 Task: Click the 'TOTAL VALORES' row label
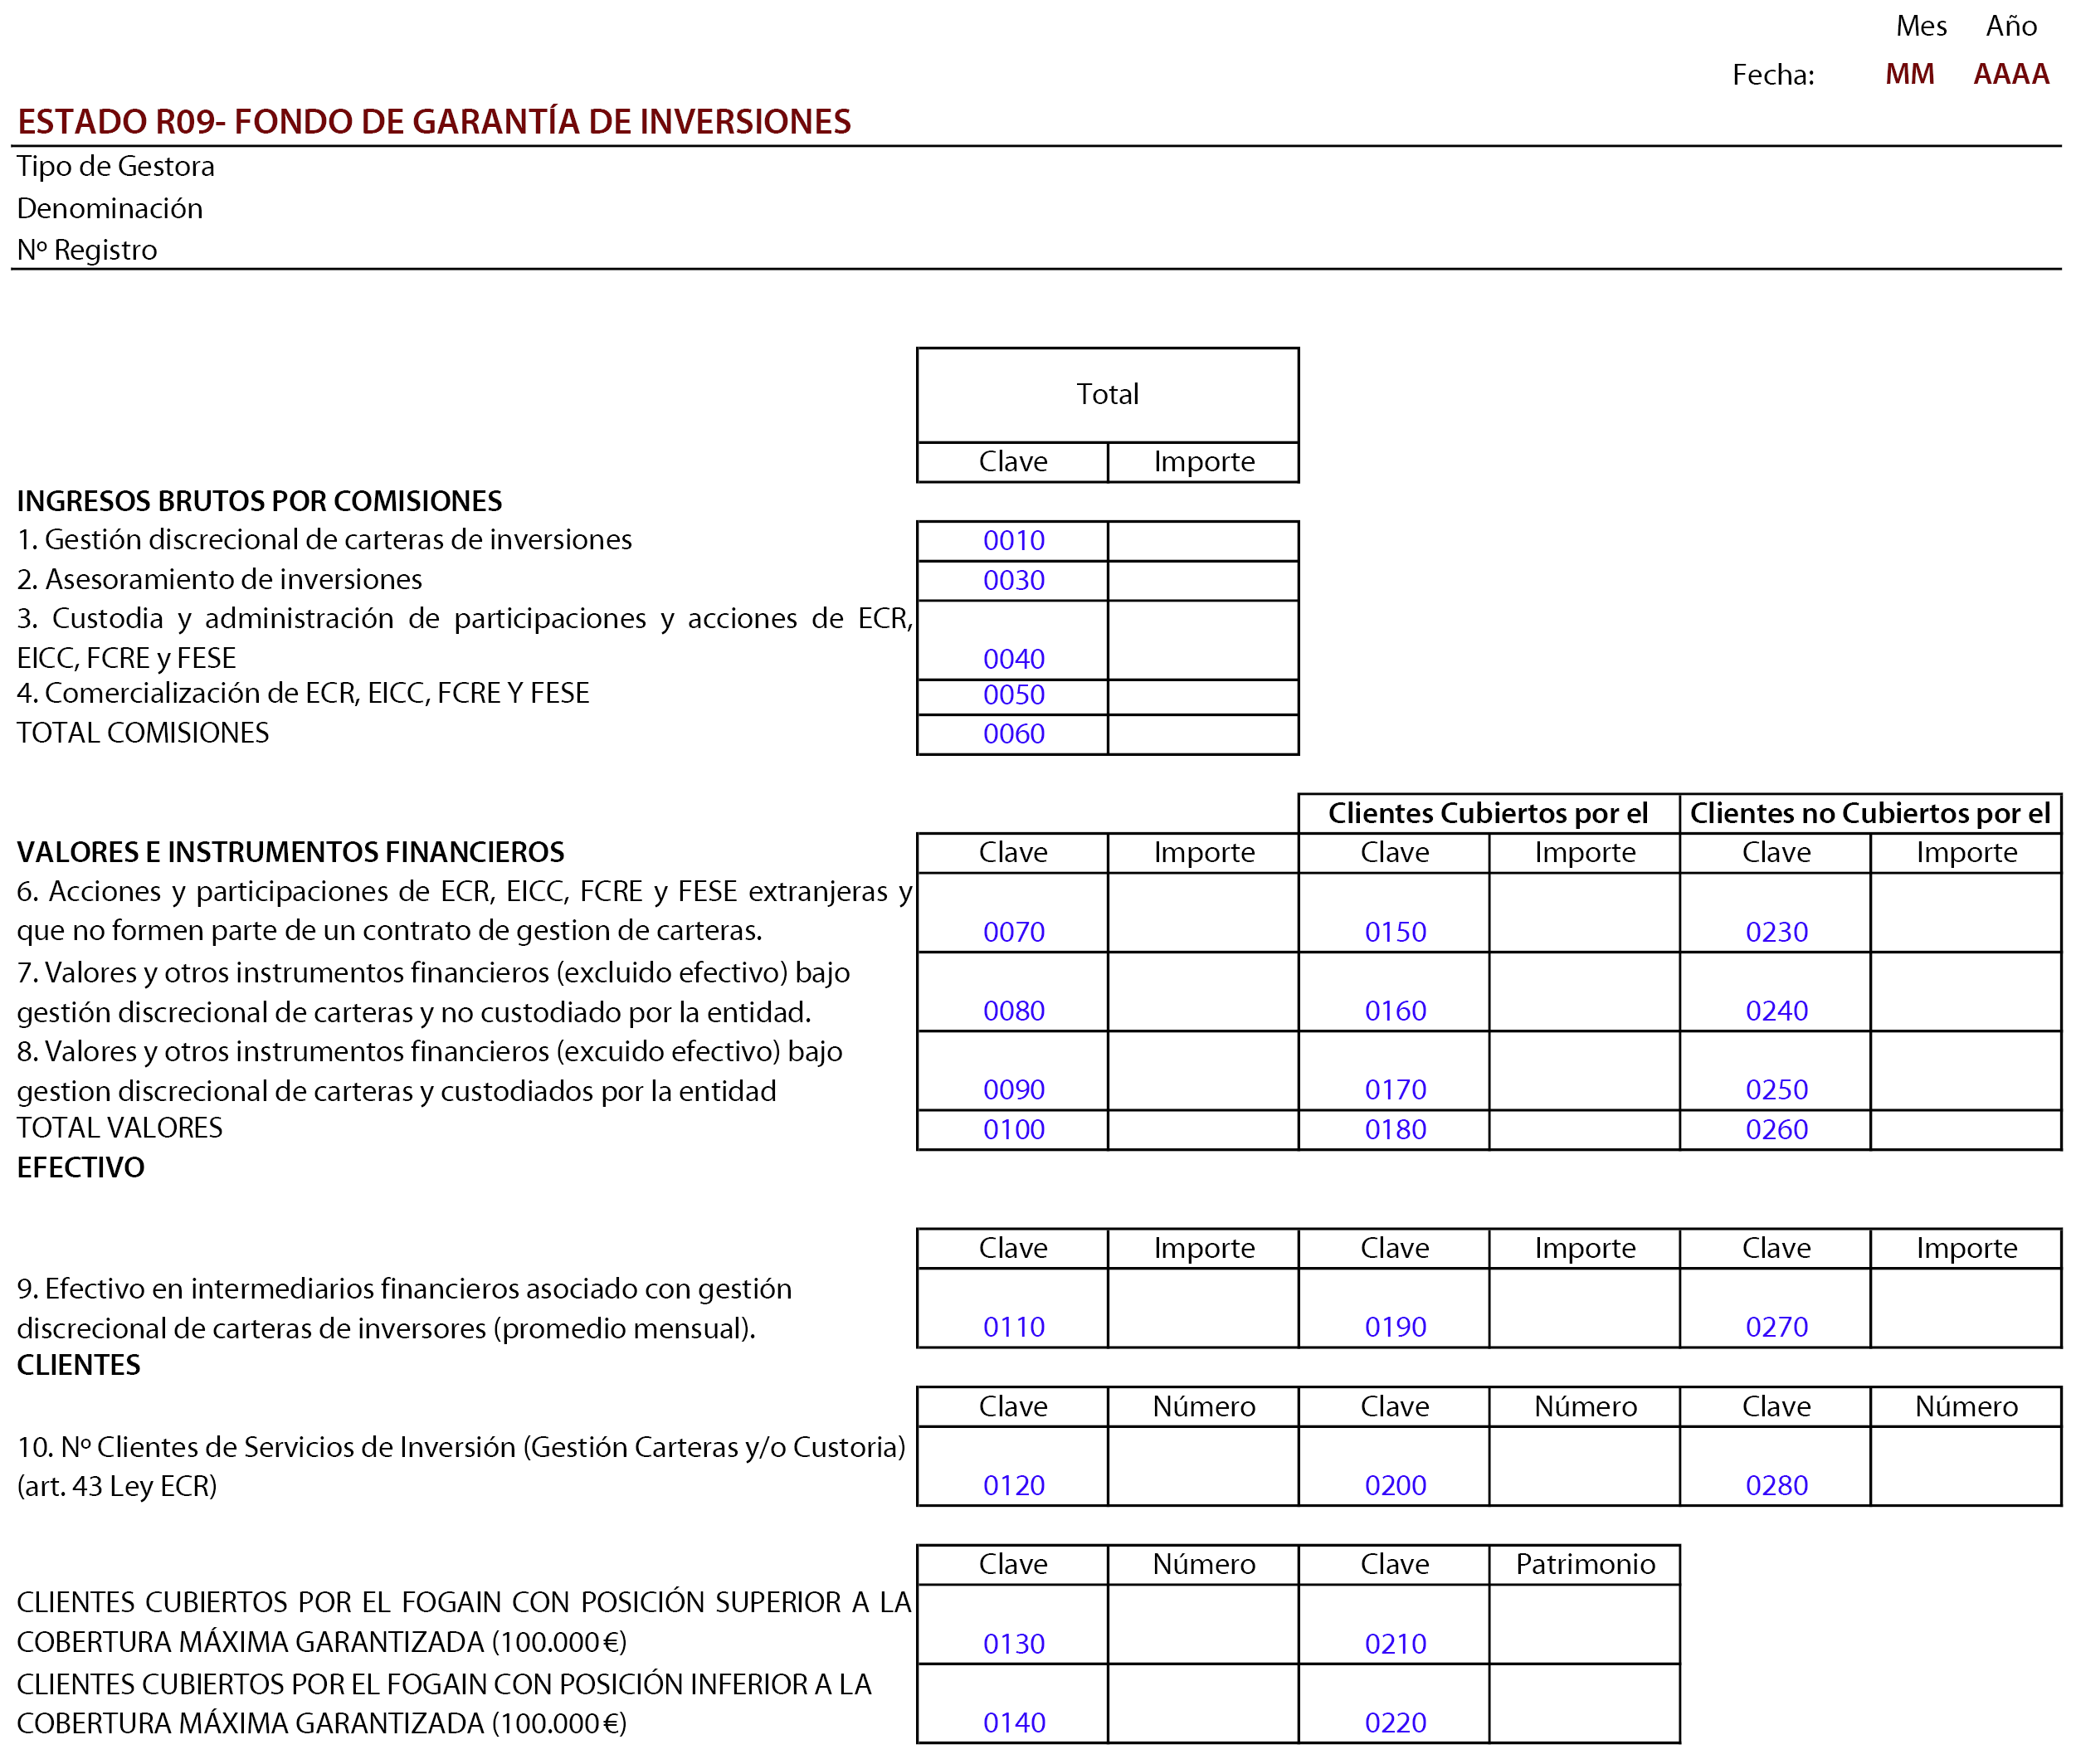point(120,1128)
